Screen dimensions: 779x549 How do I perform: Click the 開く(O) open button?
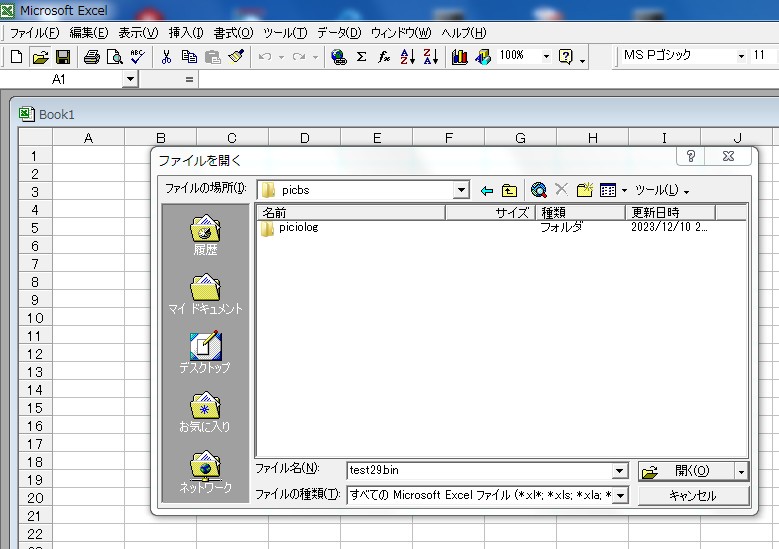[x=687, y=471]
